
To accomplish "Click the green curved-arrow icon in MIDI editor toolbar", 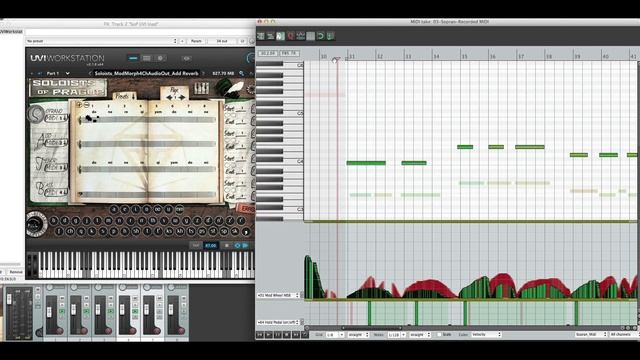I will click(x=320, y=36).
